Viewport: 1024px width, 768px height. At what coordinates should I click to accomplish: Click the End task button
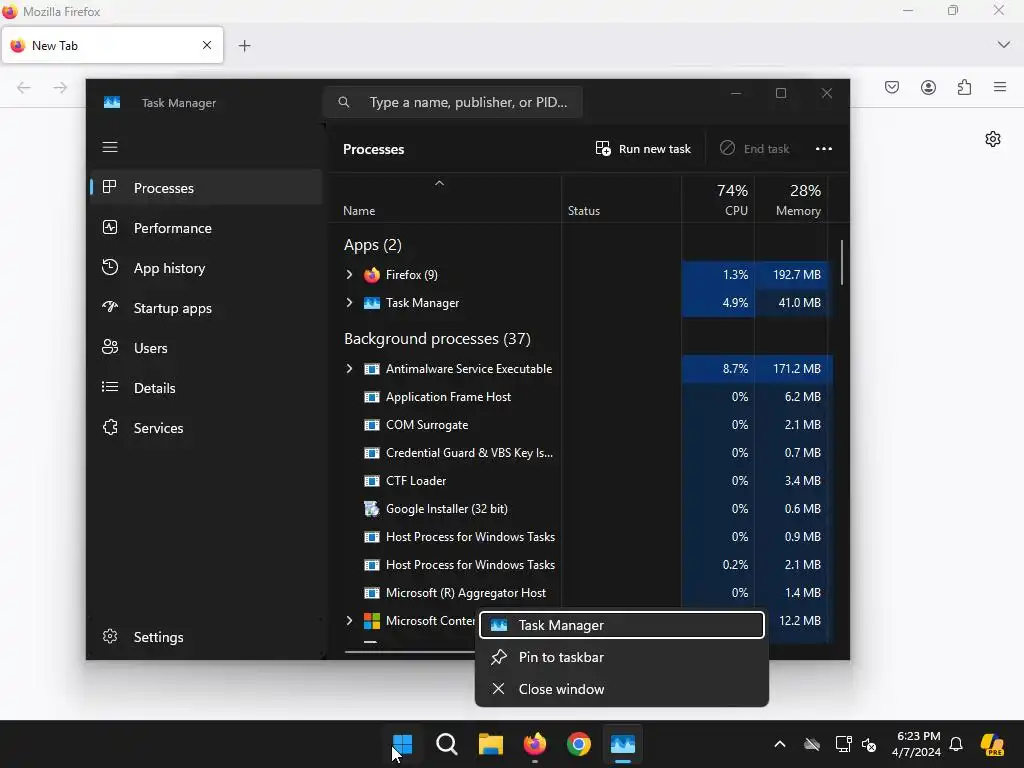[754, 149]
